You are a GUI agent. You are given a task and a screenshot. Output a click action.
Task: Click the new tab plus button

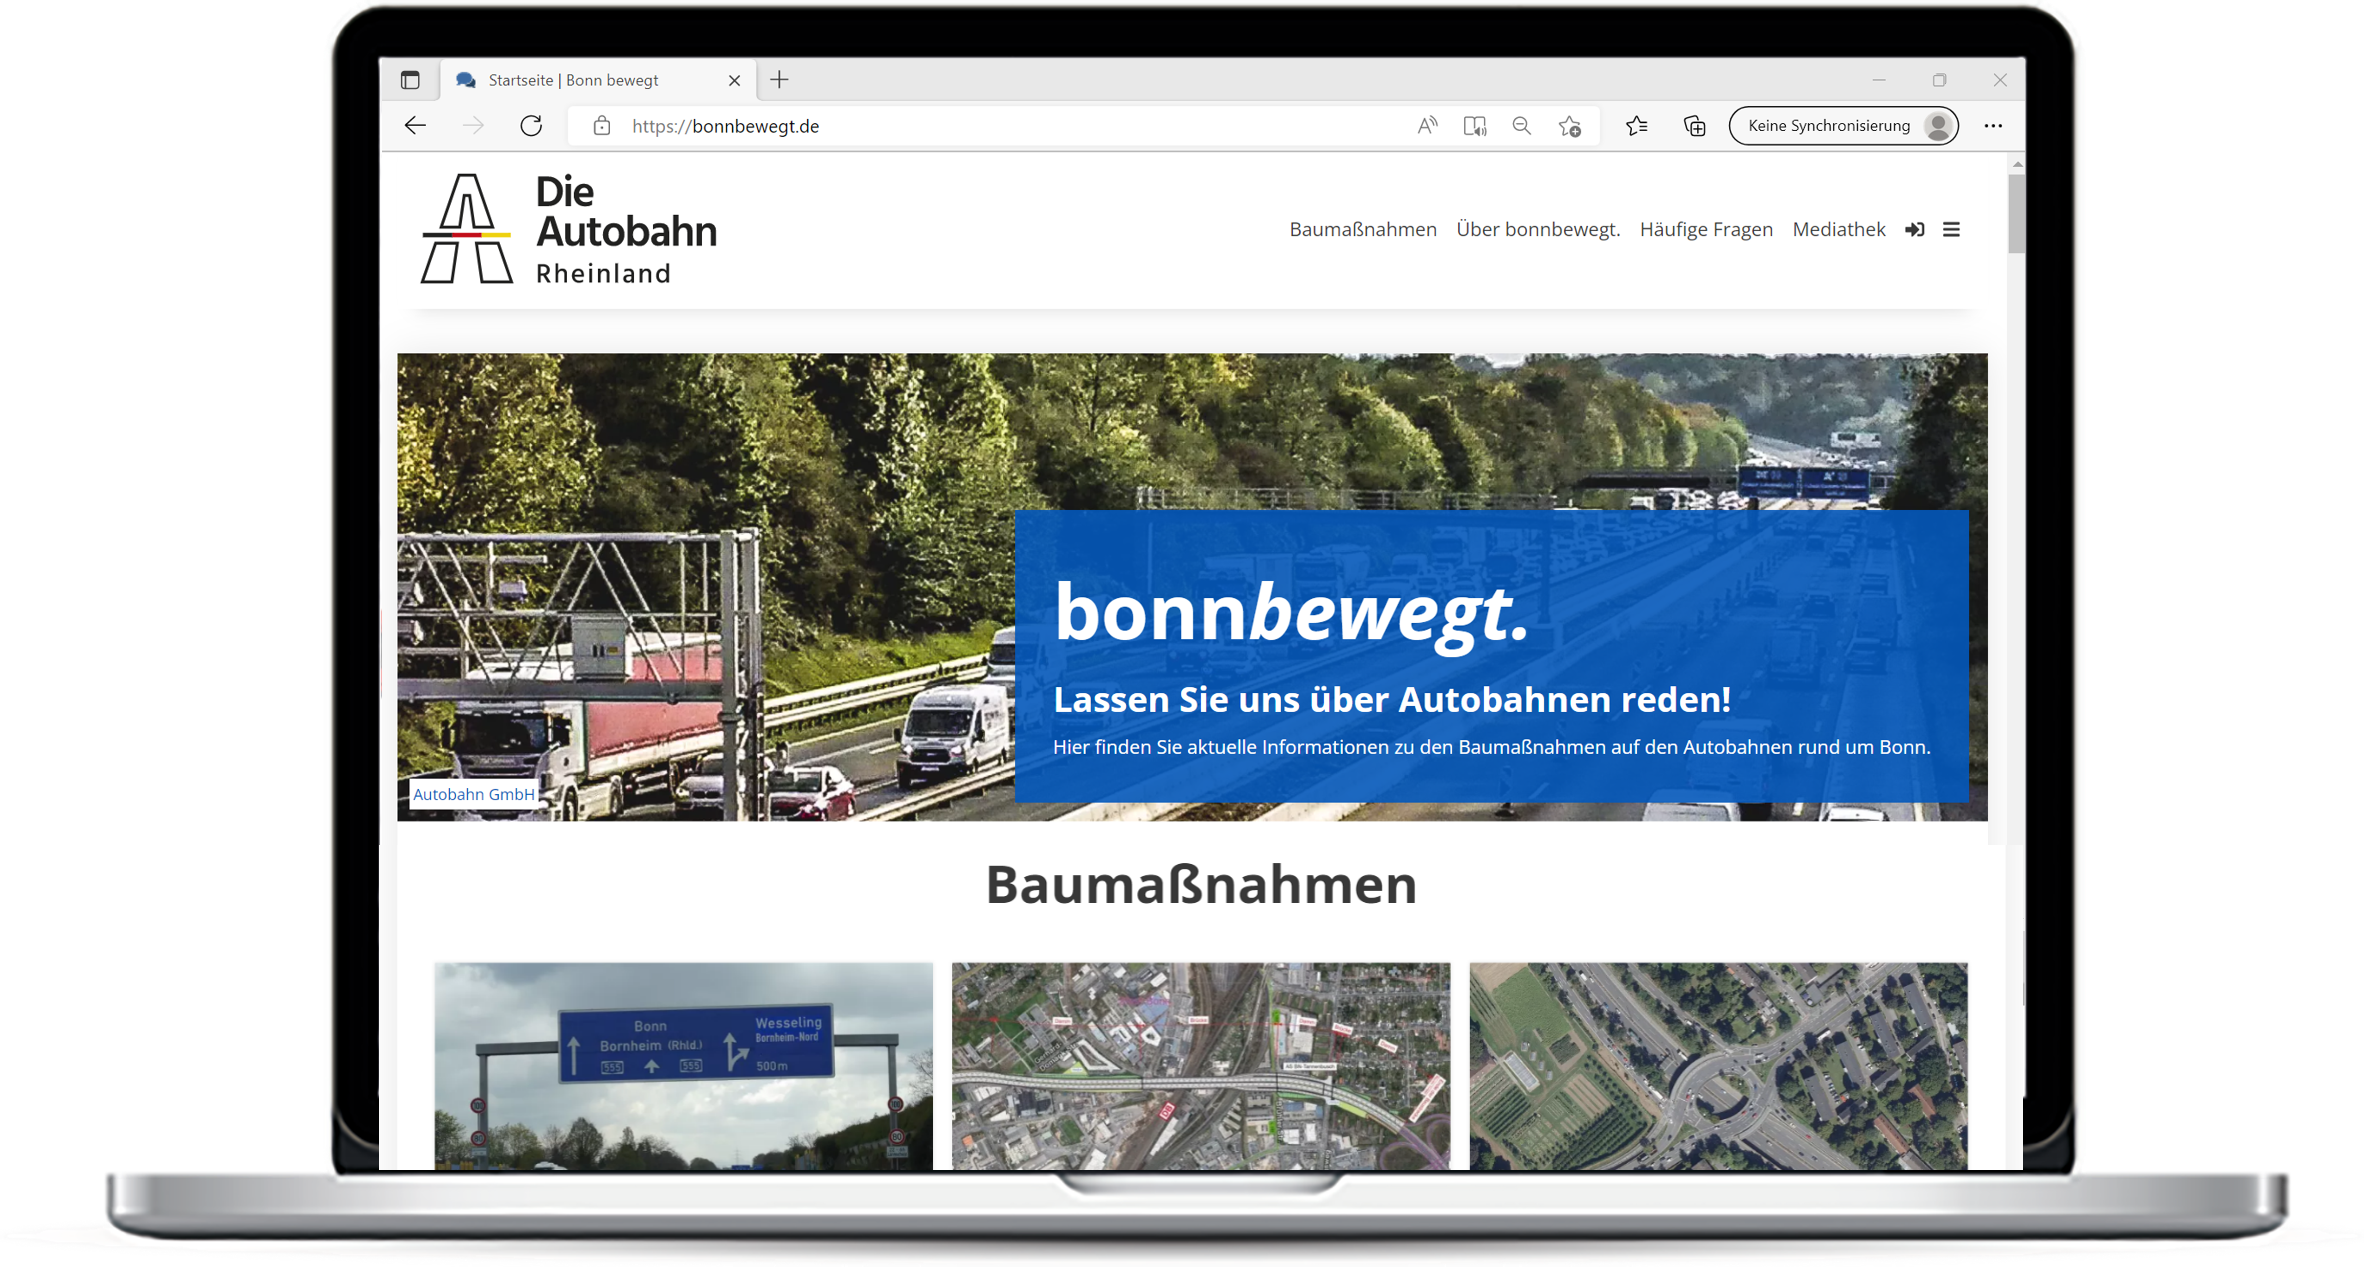point(779,83)
